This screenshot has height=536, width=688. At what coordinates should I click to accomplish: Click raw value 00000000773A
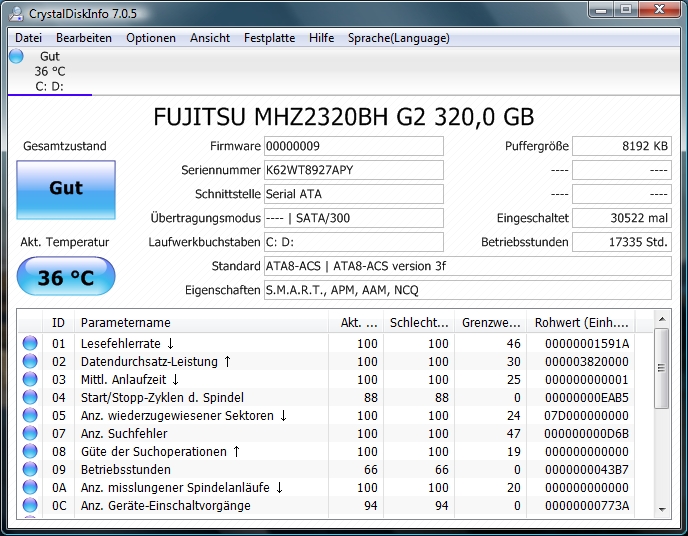pyautogui.click(x=587, y=505)
